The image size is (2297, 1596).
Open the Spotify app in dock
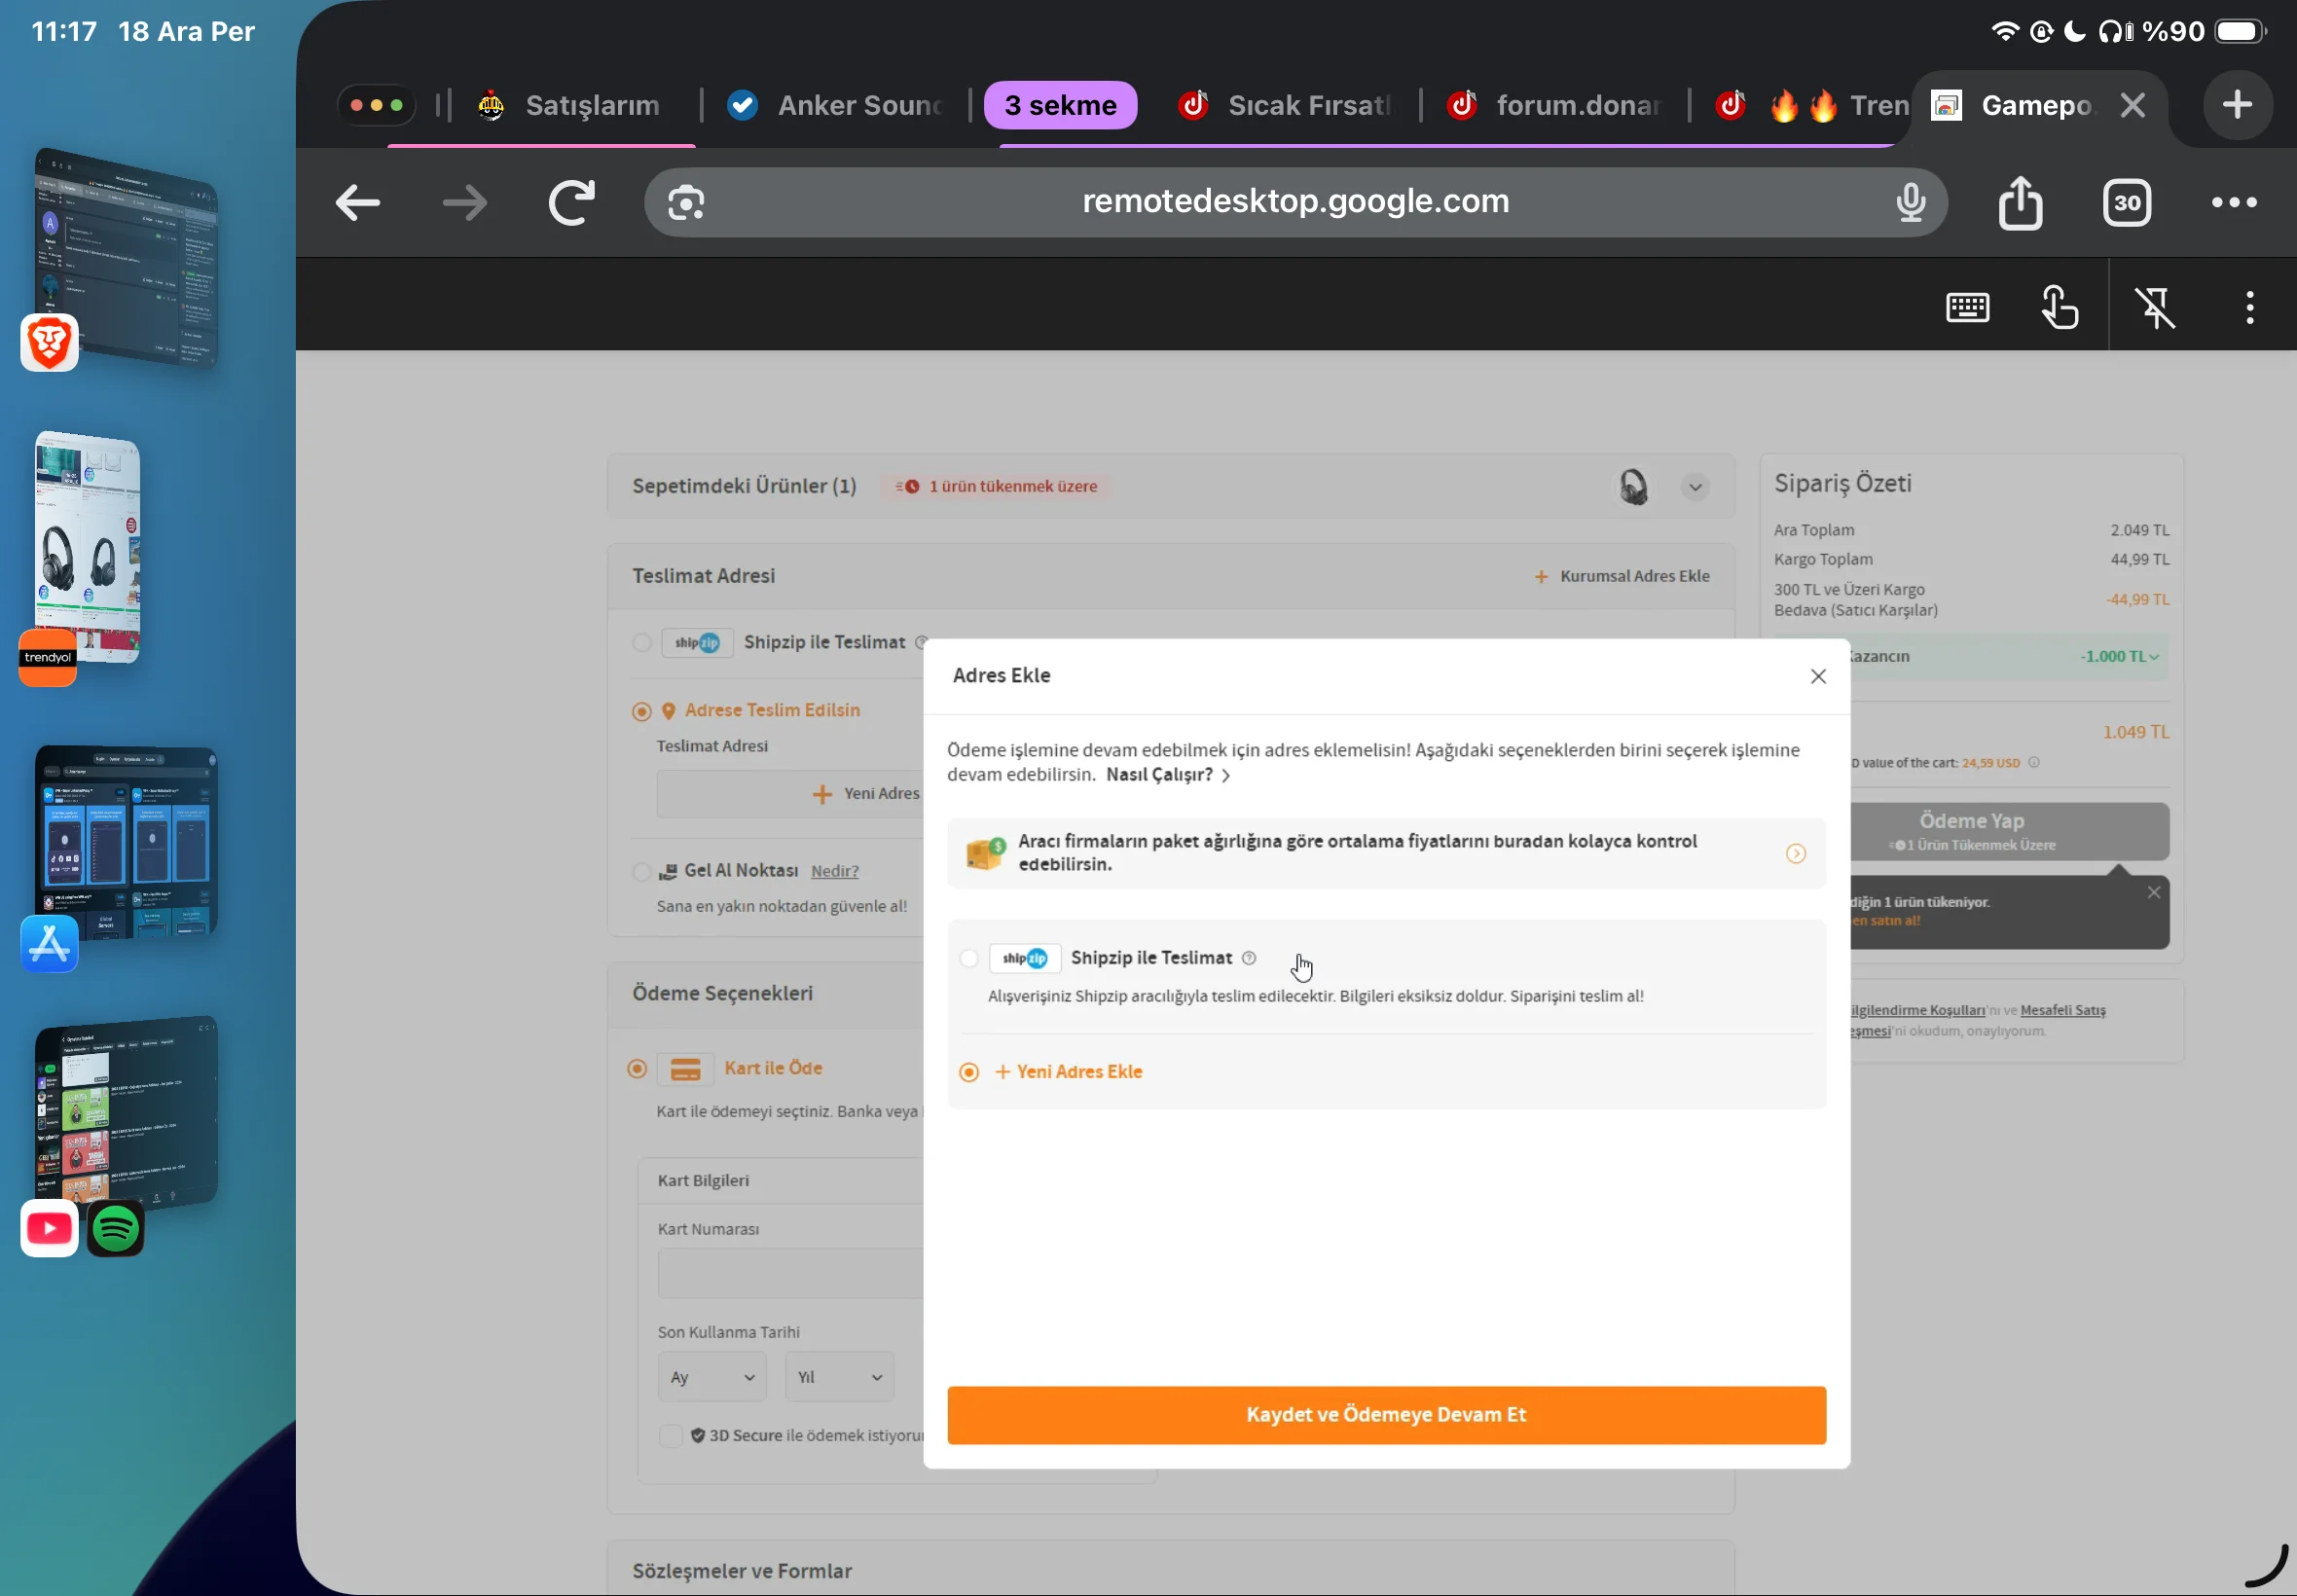coord(116,1228)
